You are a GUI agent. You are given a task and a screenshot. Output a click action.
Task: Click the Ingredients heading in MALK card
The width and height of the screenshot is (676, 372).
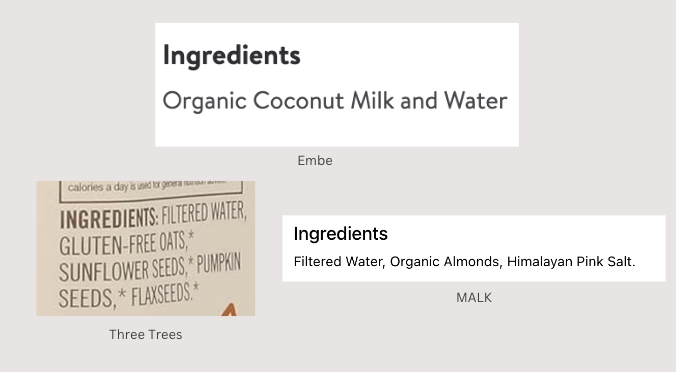[341, 234]
